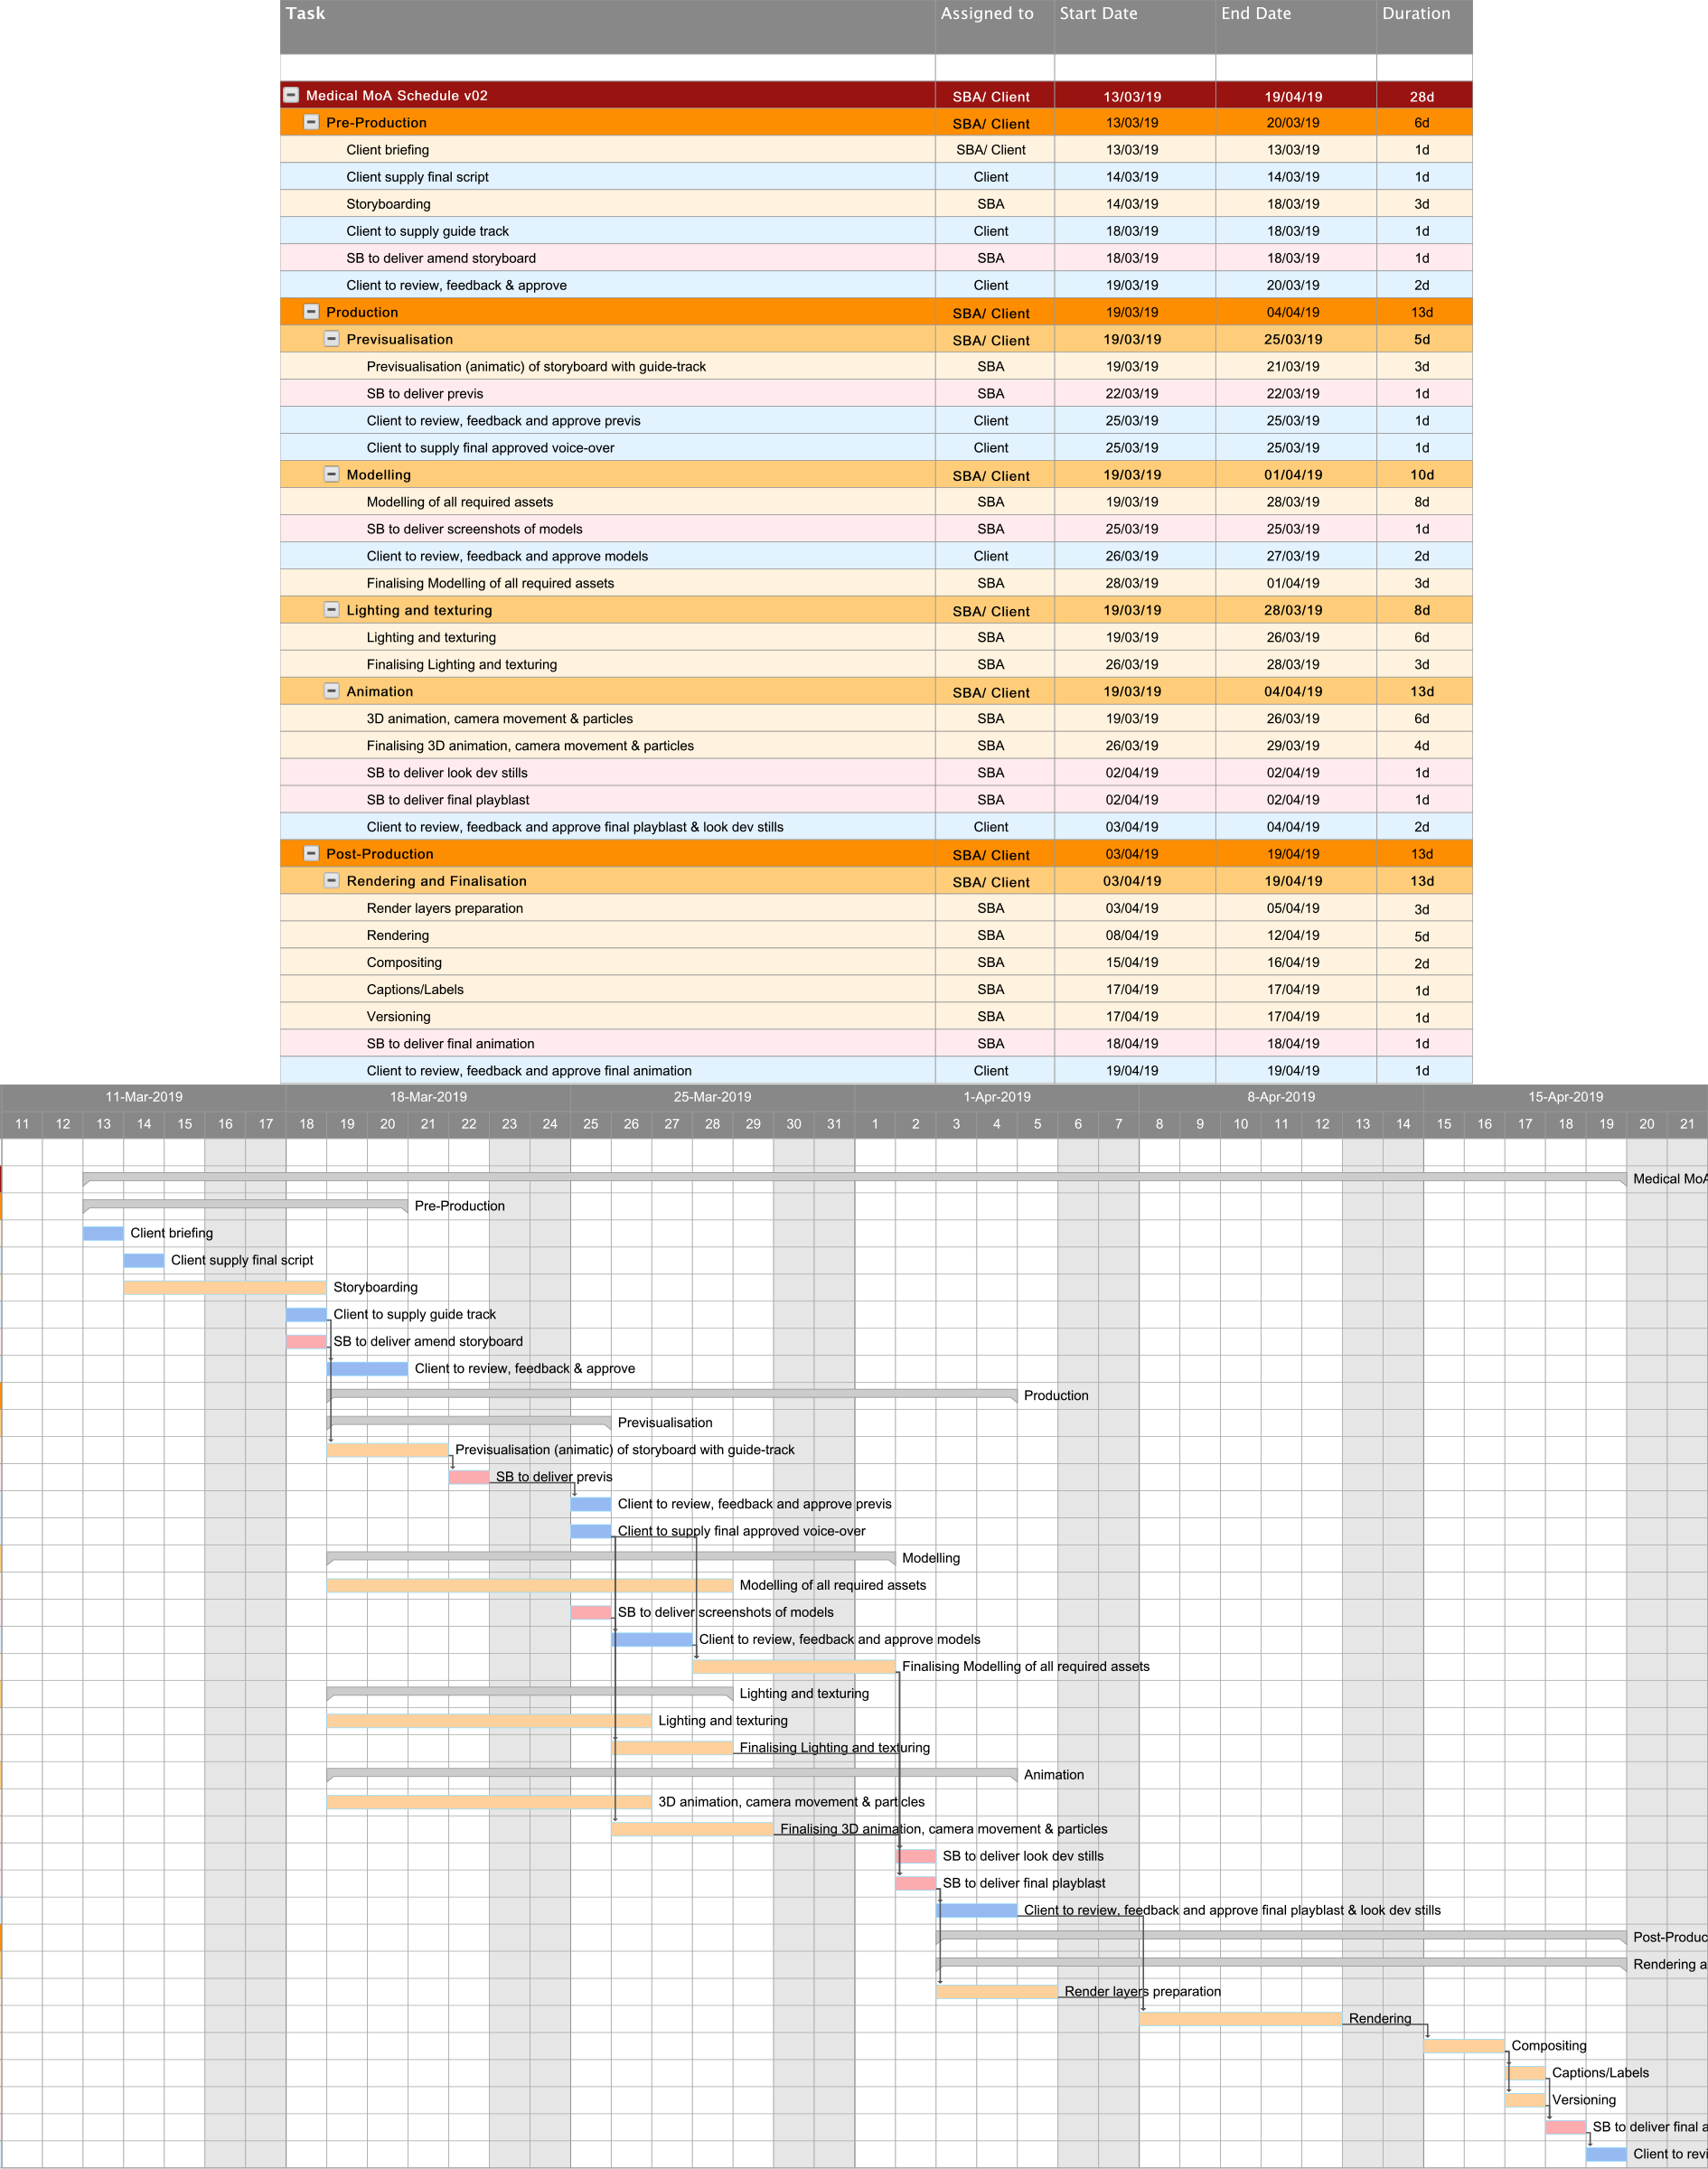Collapse the Modelling subgroup
The width and height of the screenshot is (1708, 2169).
coord(331,474)
